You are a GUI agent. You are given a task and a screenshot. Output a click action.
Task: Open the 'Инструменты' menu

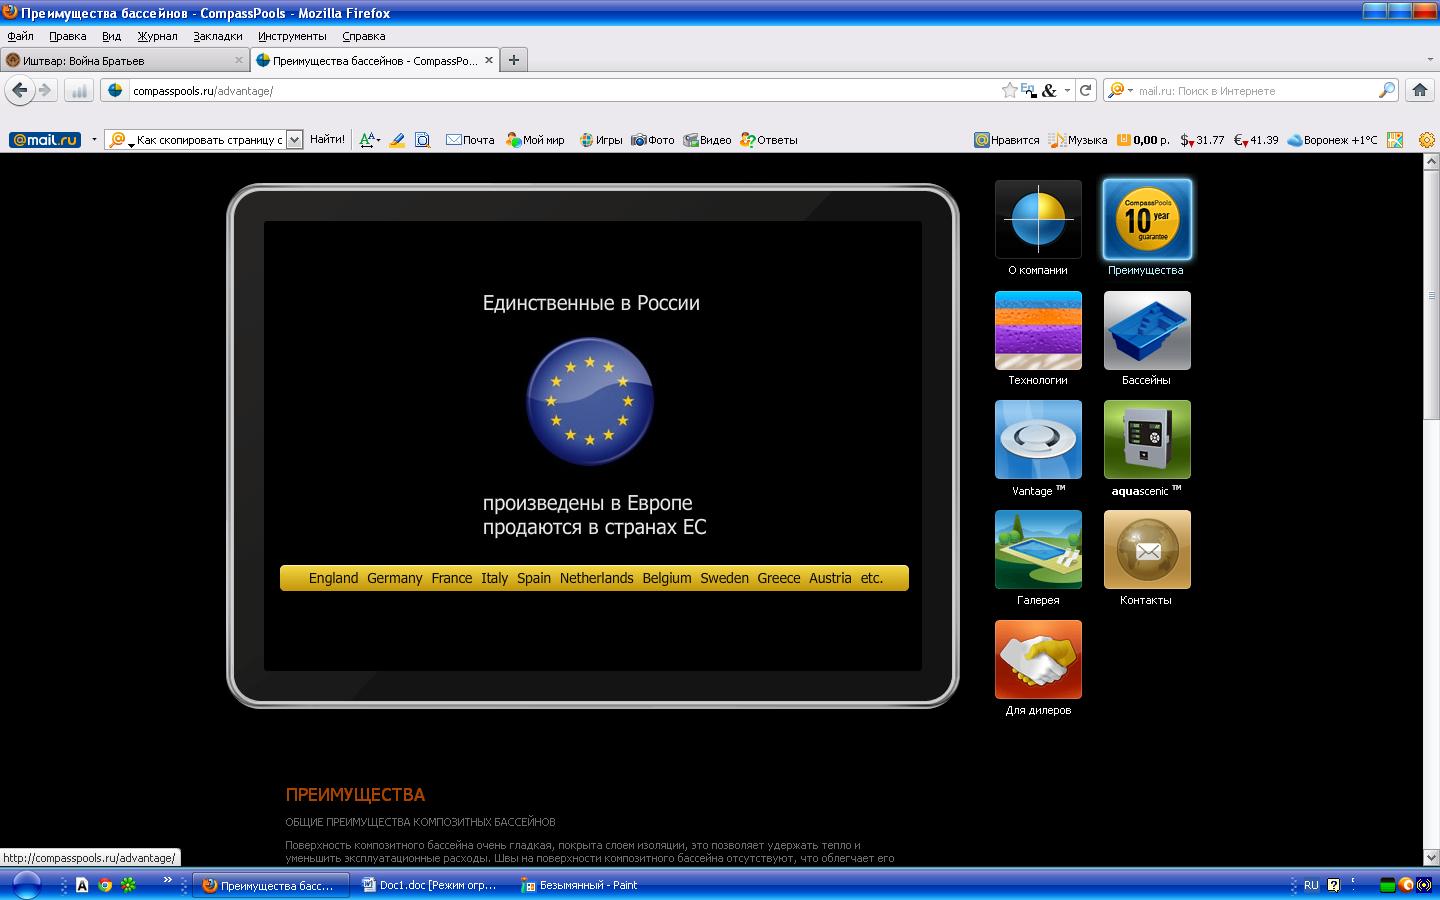(x=292, y=36)
